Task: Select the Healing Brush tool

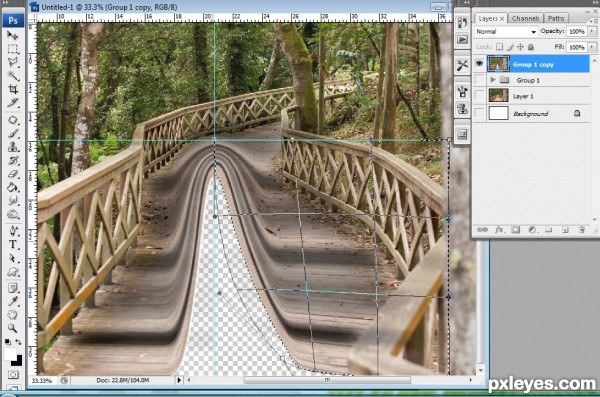Action: pyautogui.click(x=13, y=120)
